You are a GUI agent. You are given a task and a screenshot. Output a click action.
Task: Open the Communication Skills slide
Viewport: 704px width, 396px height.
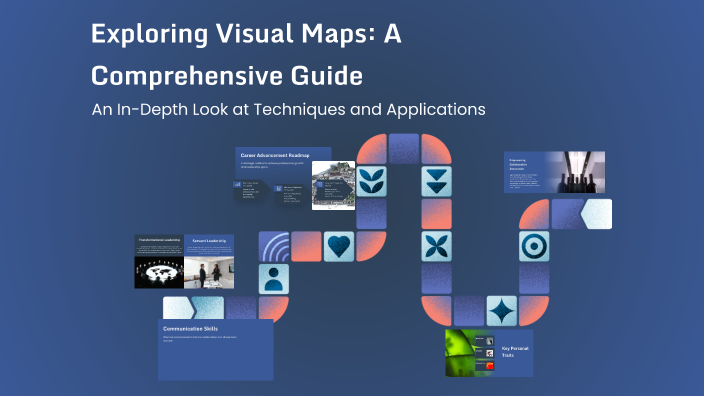pyautogui.click(x=216, y=350)
